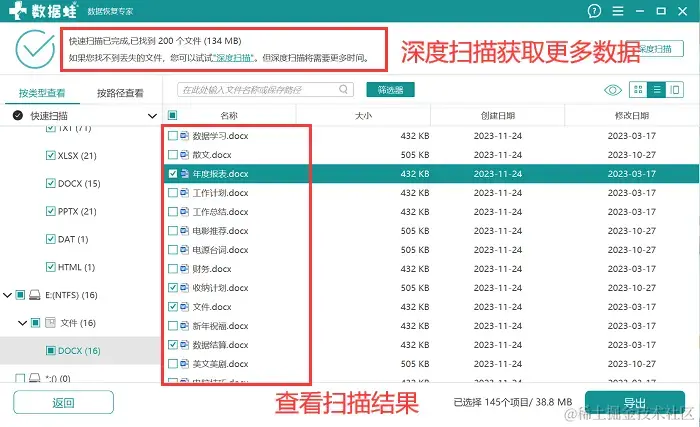The height and width of the screenshot is (427, 700).
Task: Click the 导出 export button
Action: click(634, 403)
